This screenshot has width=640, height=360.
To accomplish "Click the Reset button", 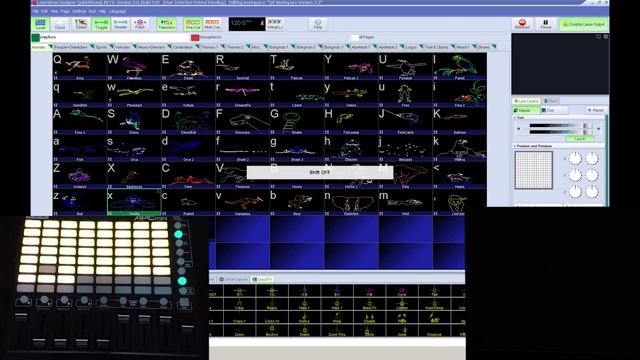I will (596, 110).
